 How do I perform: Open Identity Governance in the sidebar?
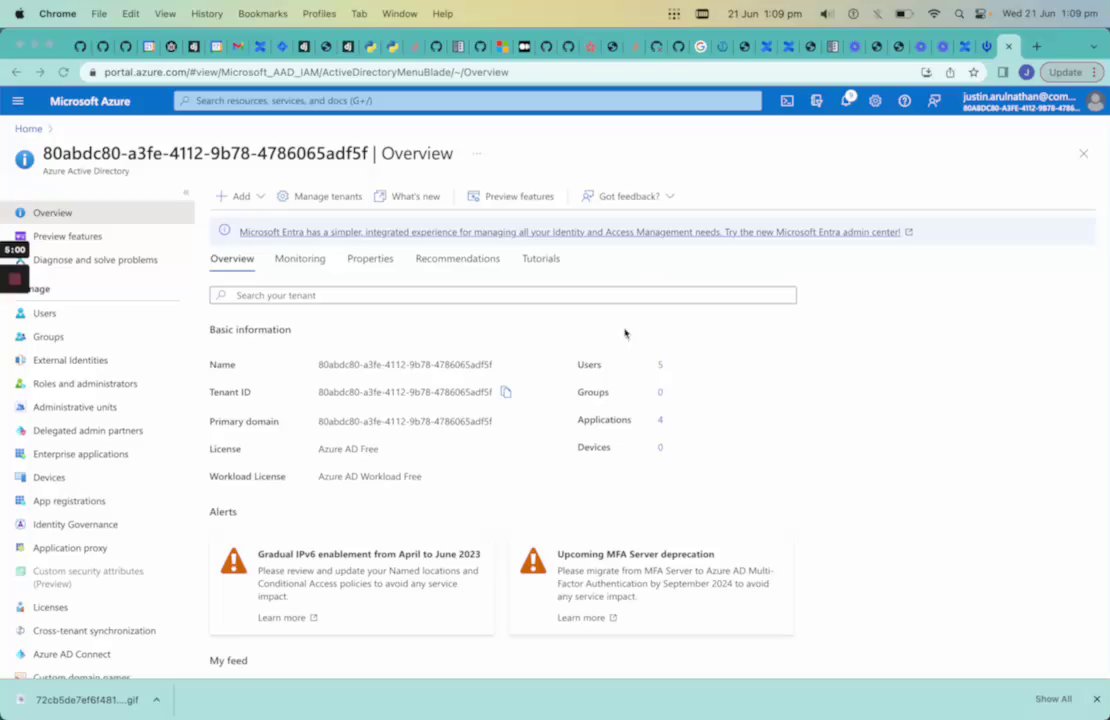click(75, 524)
